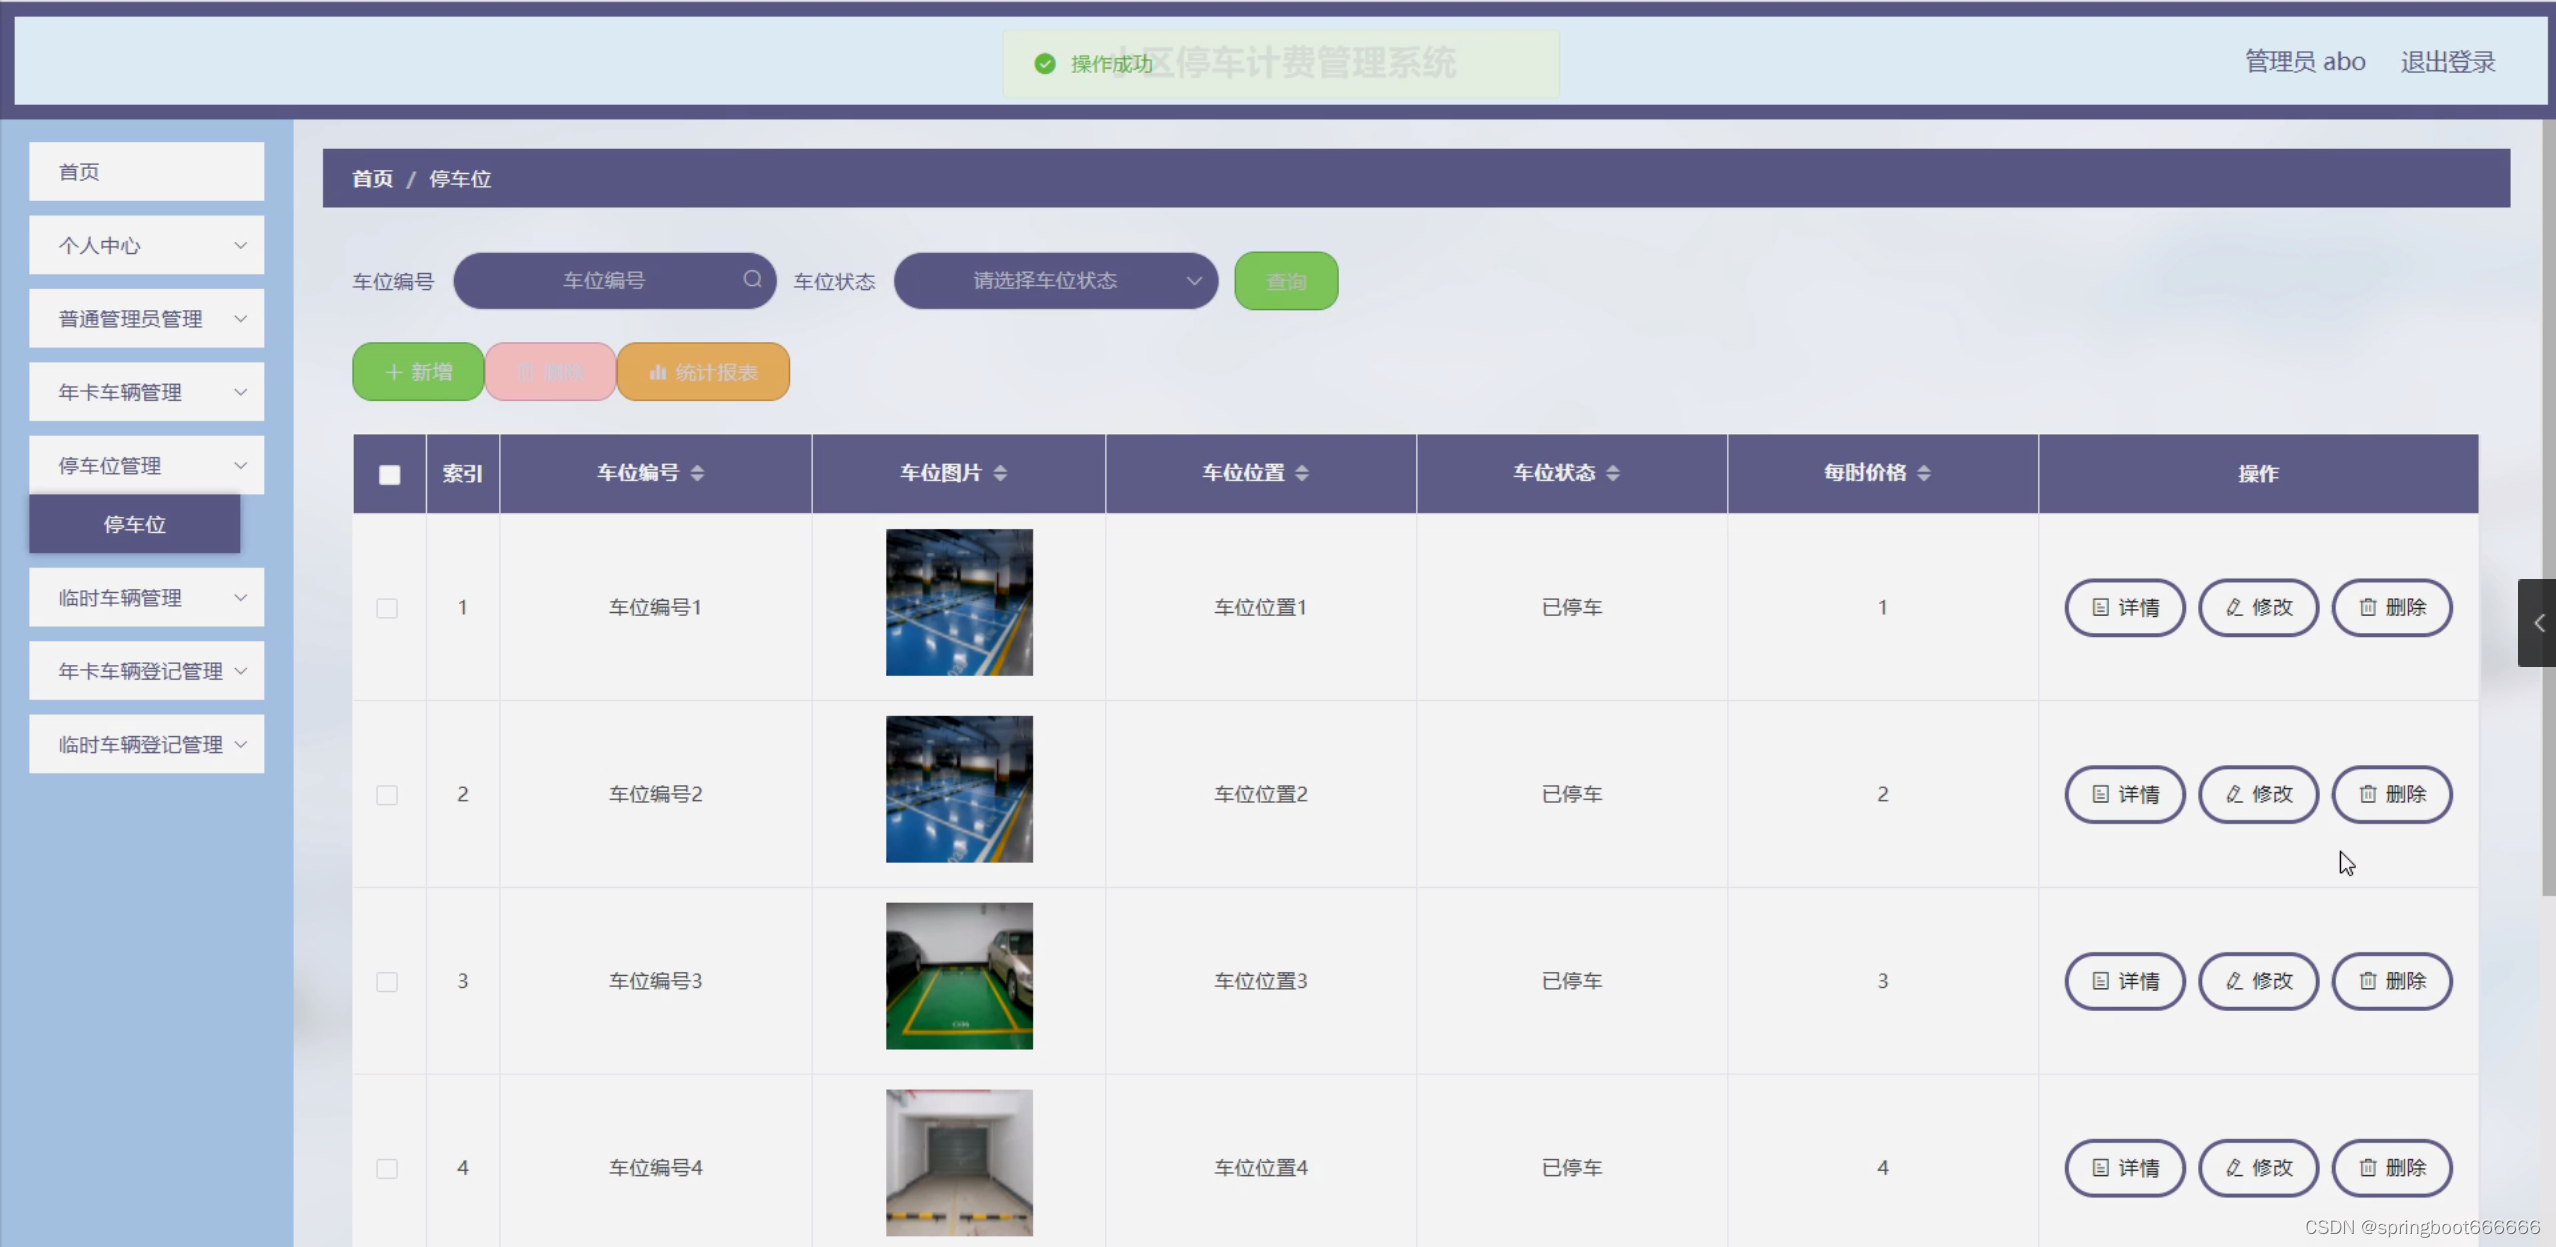Go to 首页 in the sidebar
This screenshot has width=2556, height=1247.
146,172
